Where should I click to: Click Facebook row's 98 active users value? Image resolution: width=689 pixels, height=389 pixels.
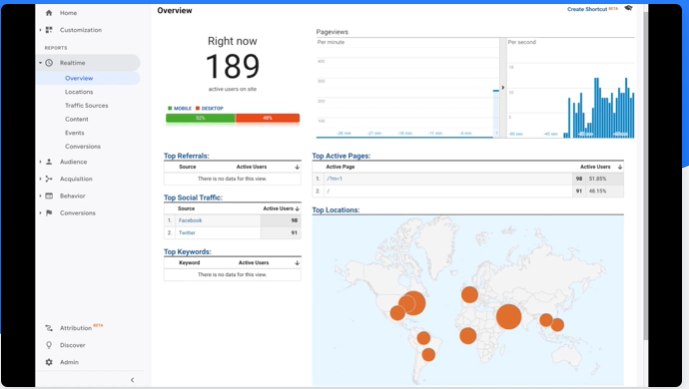pos(294,221)
